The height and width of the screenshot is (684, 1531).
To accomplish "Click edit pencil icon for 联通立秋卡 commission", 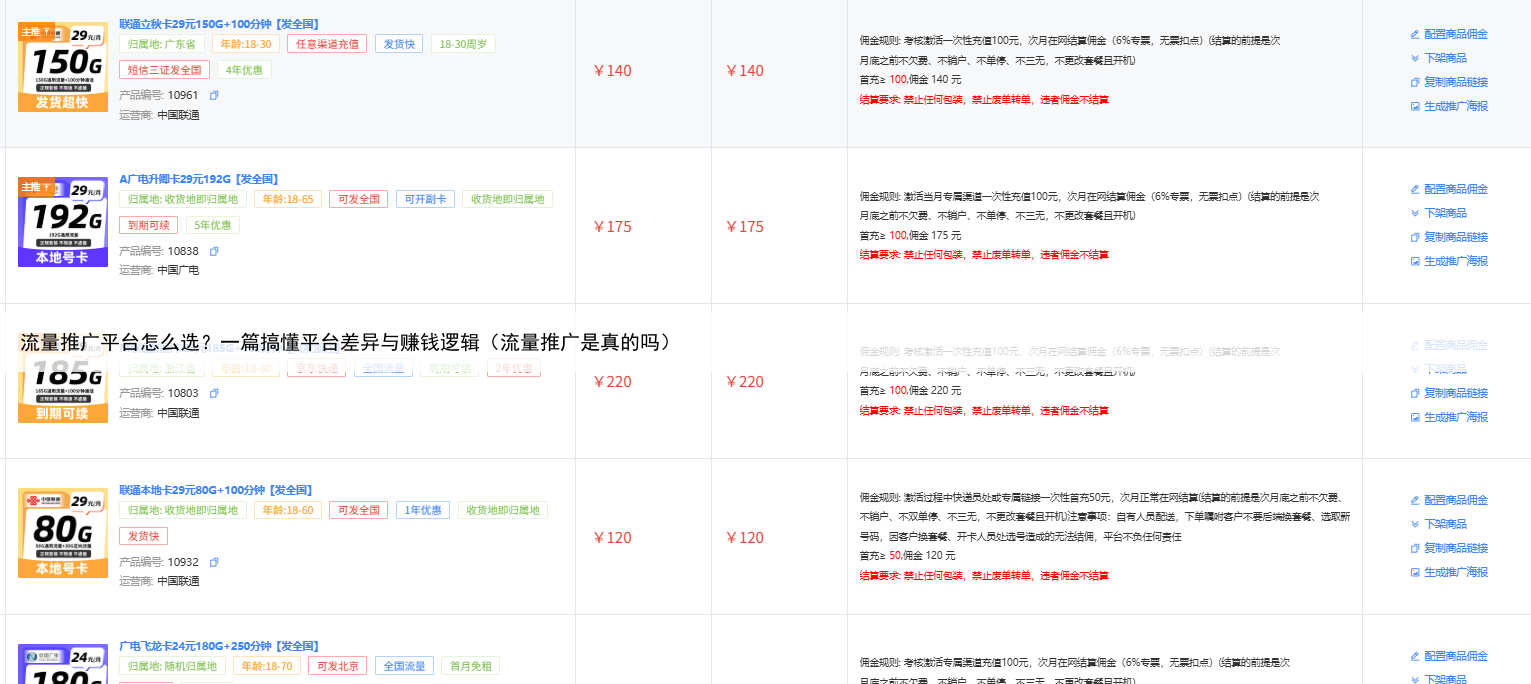I will click(x=1415, y=34).
